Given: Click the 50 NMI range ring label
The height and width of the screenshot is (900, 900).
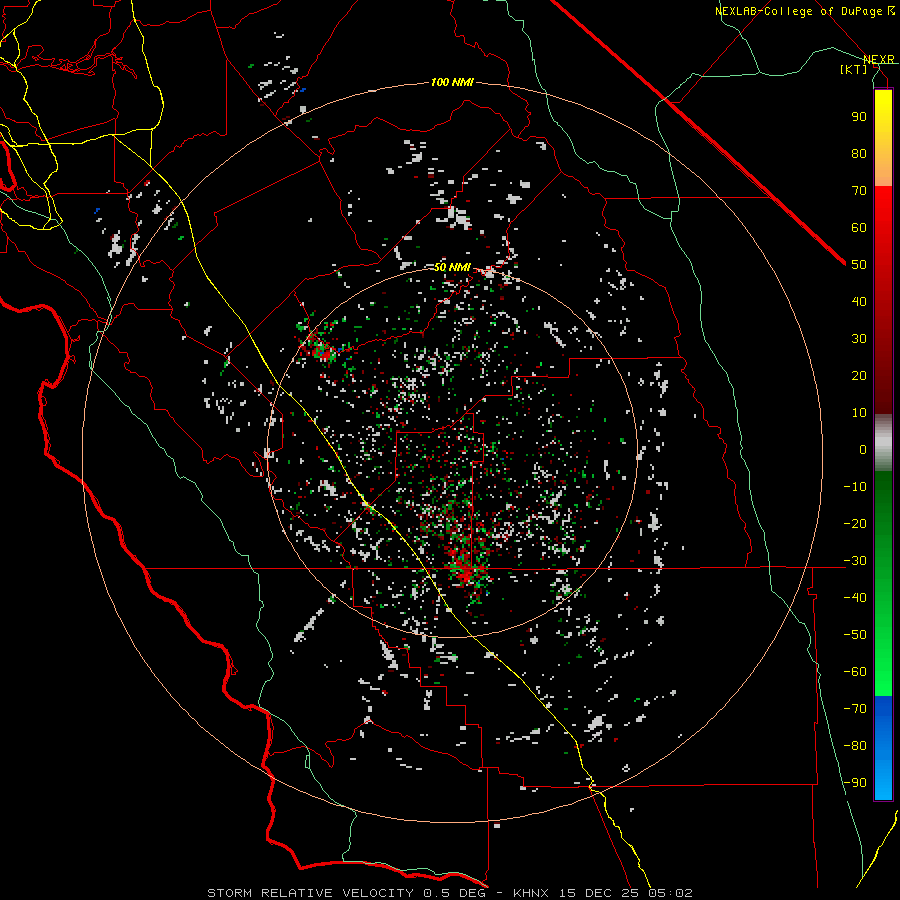Looking at the screenshot, I should coord(452,267).
